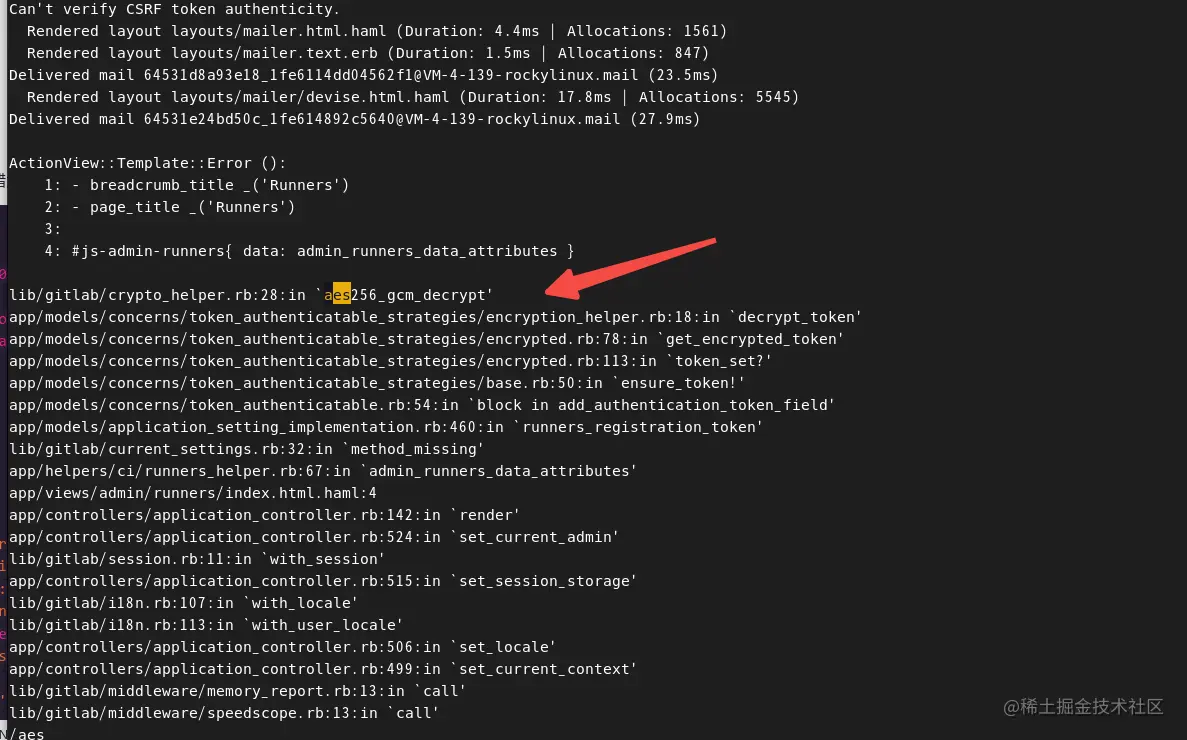Click the session.rb:11 'with_session' line
Viewport: 1187px width, 740px height.
[197, 558]
